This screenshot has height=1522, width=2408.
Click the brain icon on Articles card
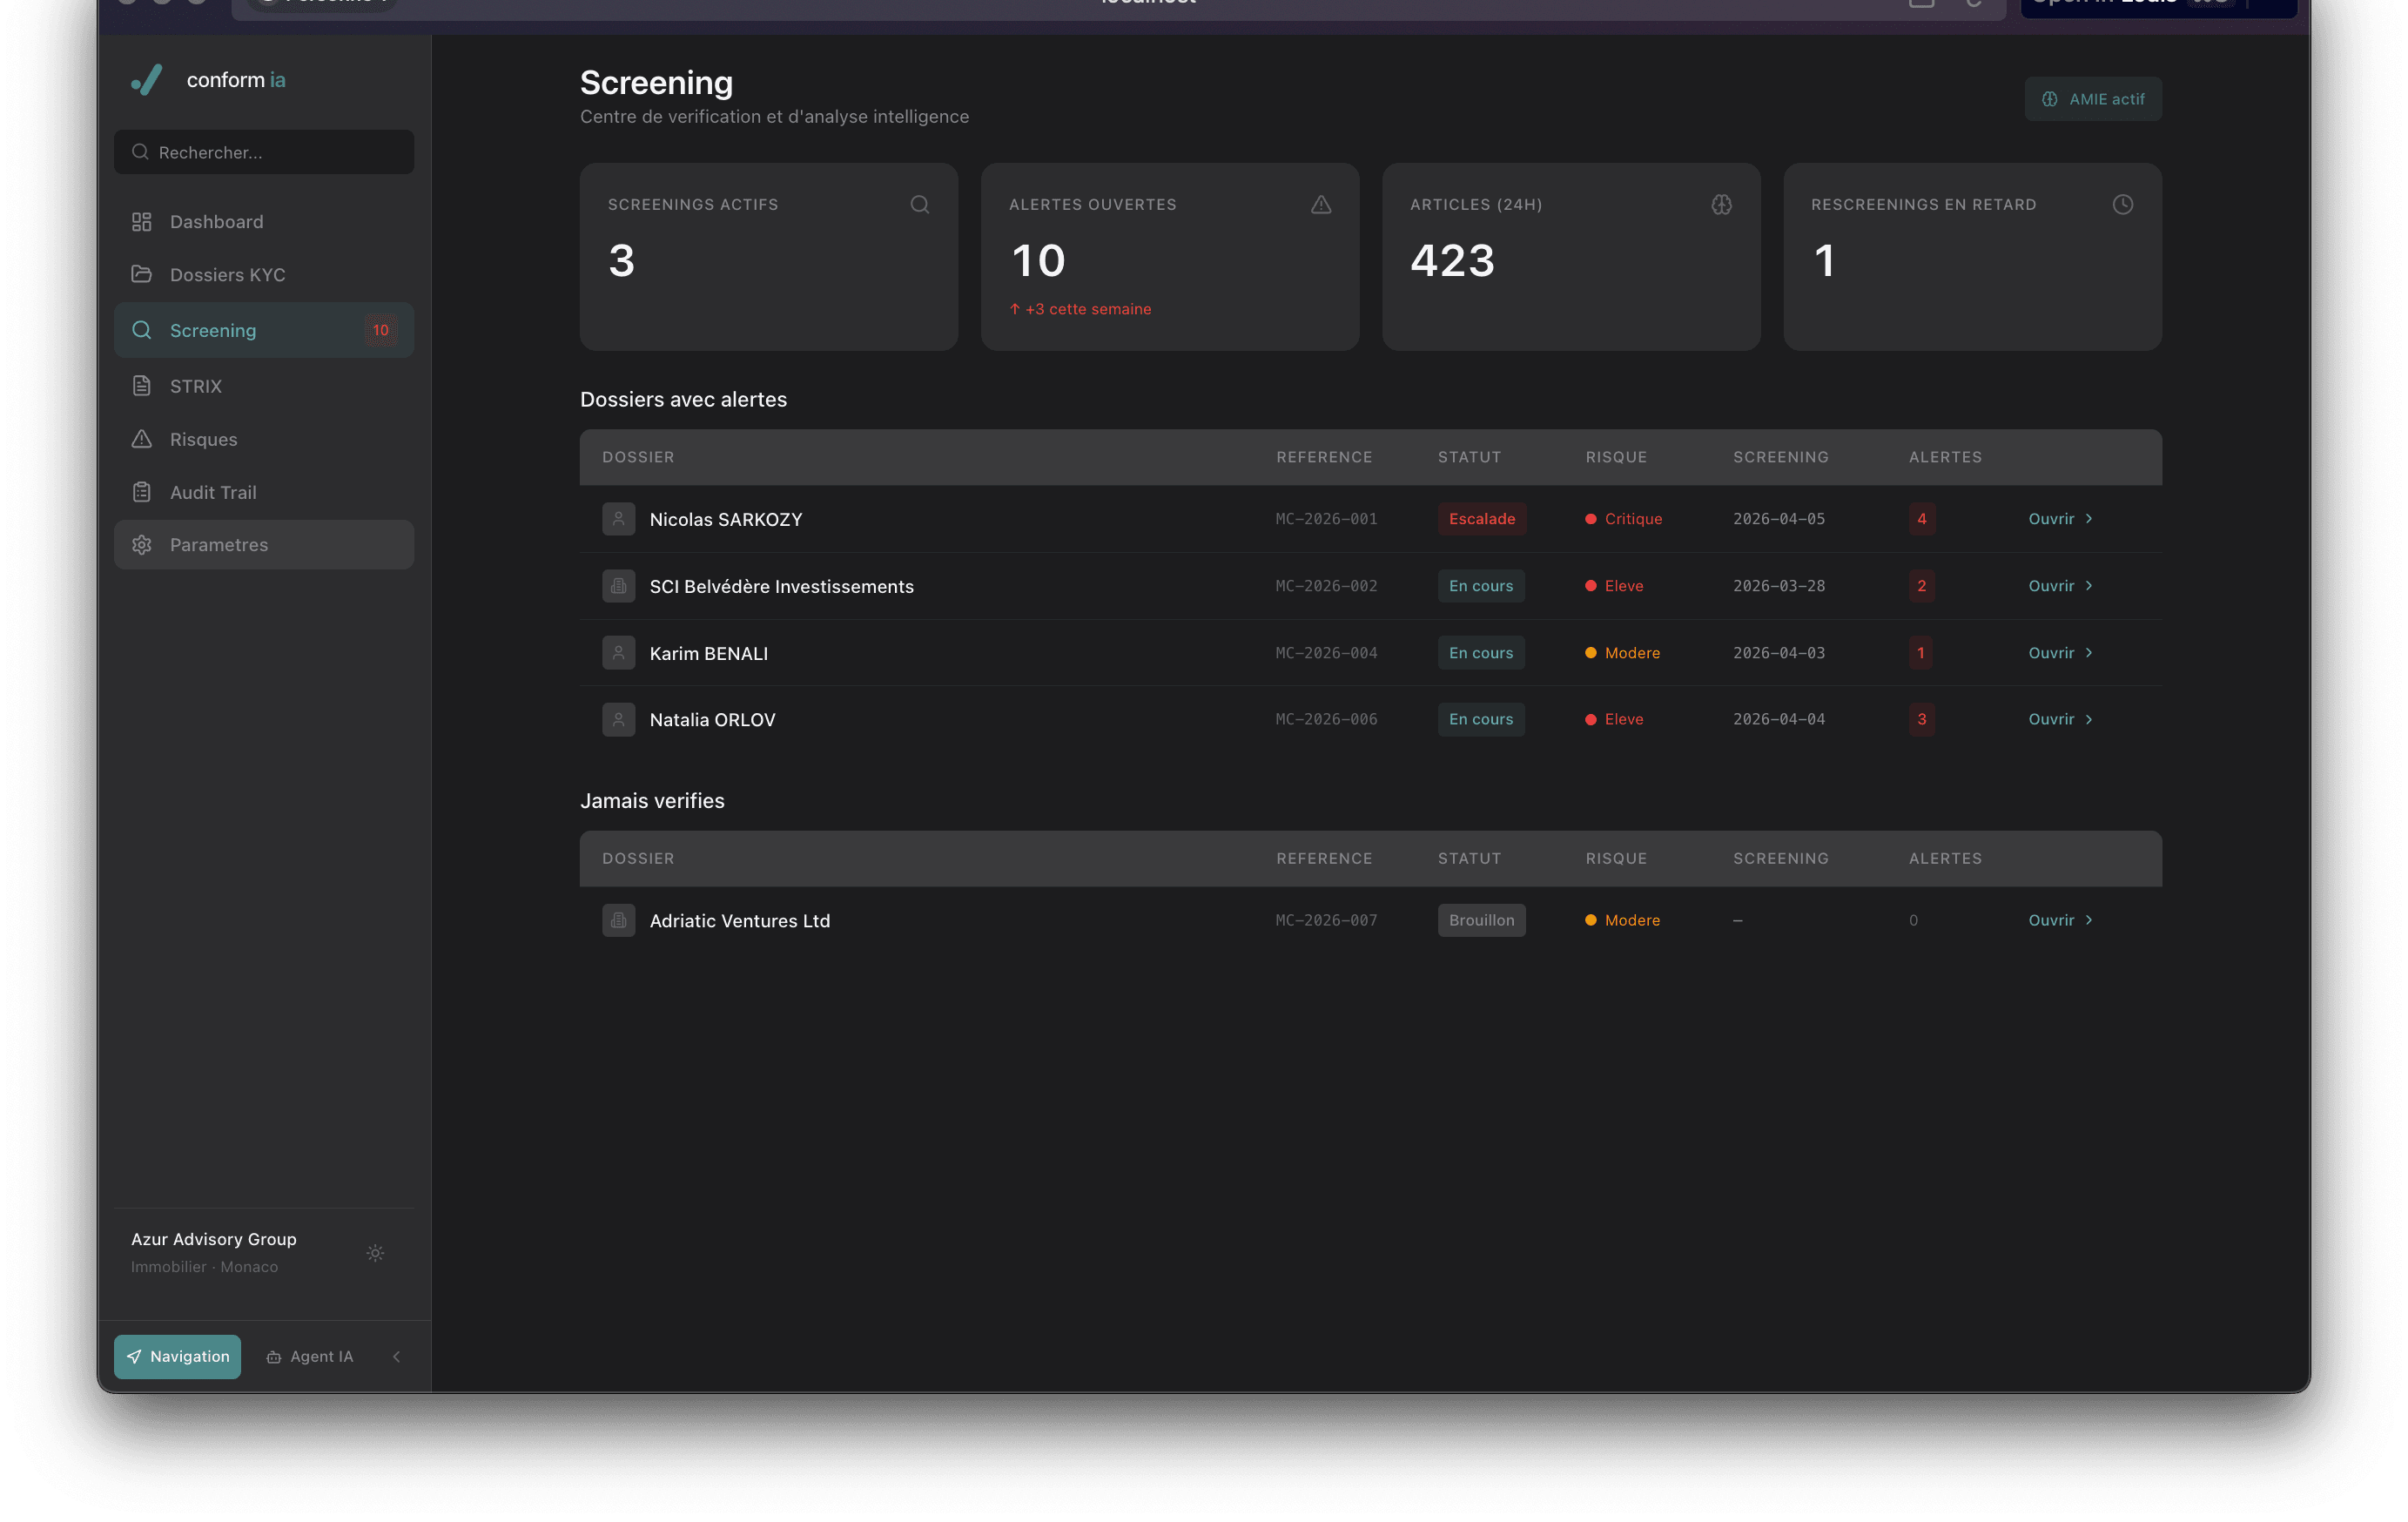[1721, 204]
